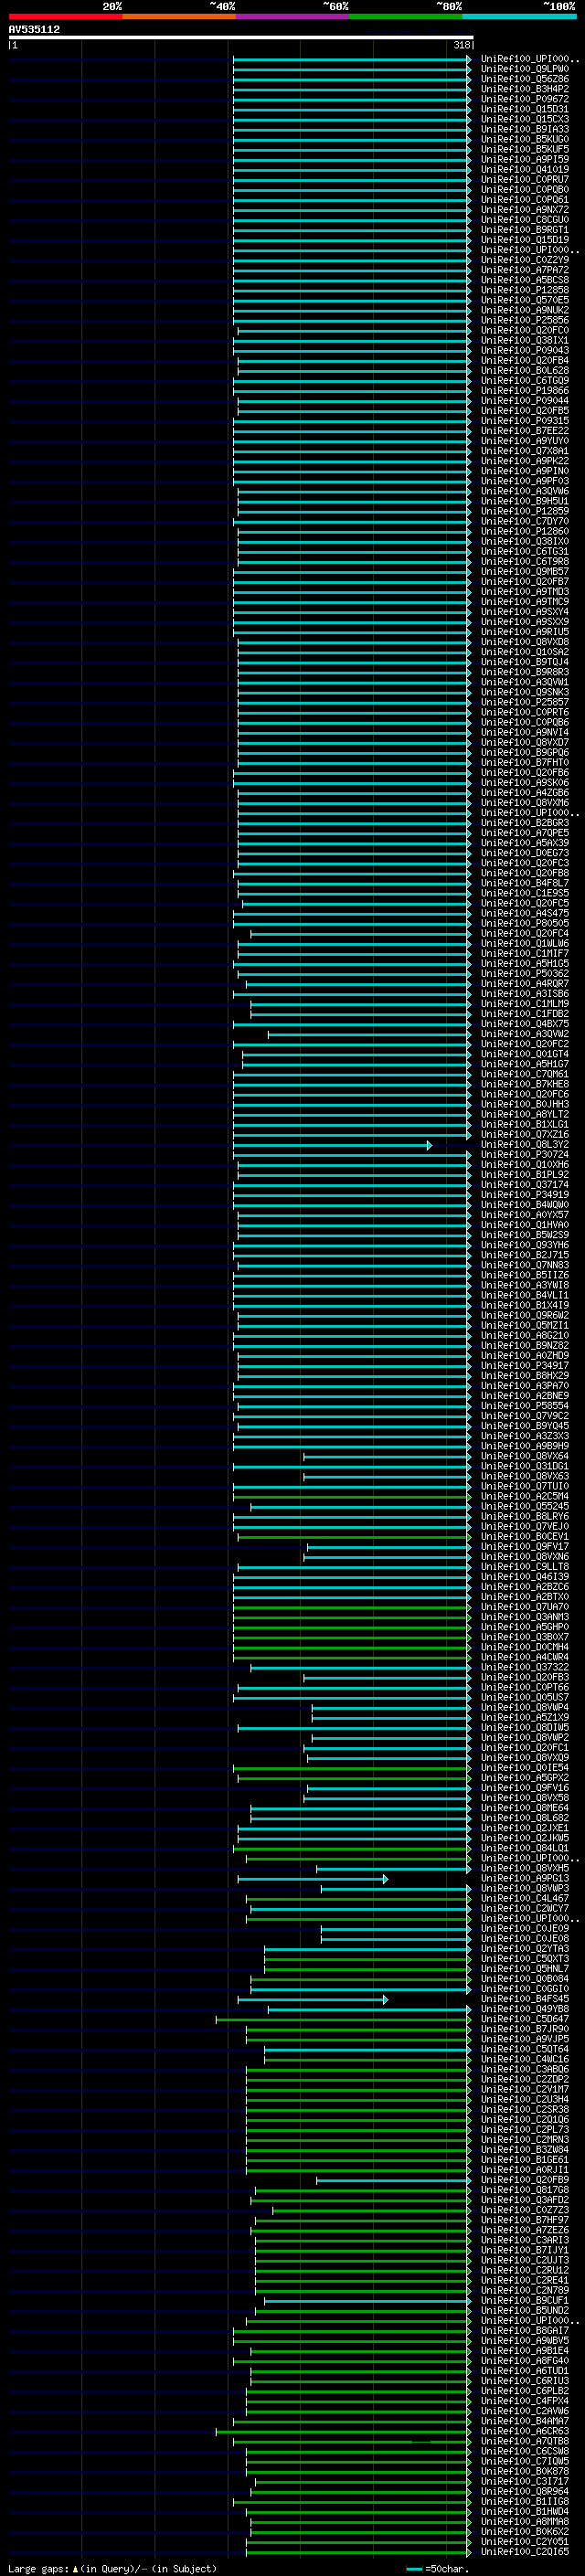This screenshot has width=585, height=2576.
Task: Select the UniRef100_A8FG40 label
Action: point(524,2360)
